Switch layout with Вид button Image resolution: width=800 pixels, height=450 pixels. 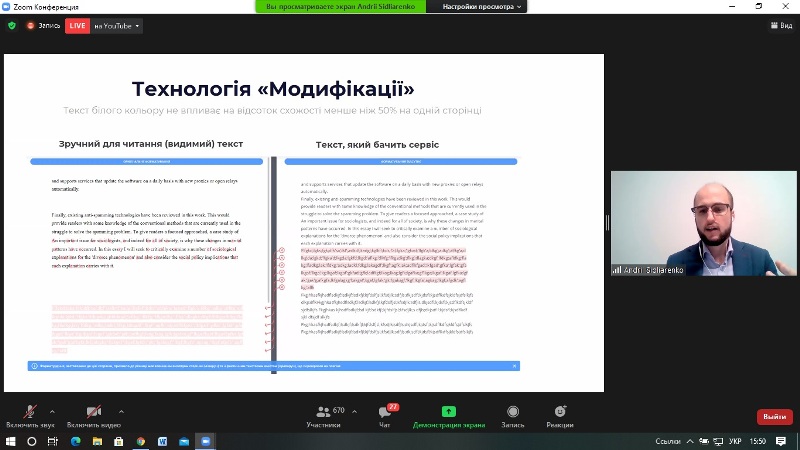(781, 25)
